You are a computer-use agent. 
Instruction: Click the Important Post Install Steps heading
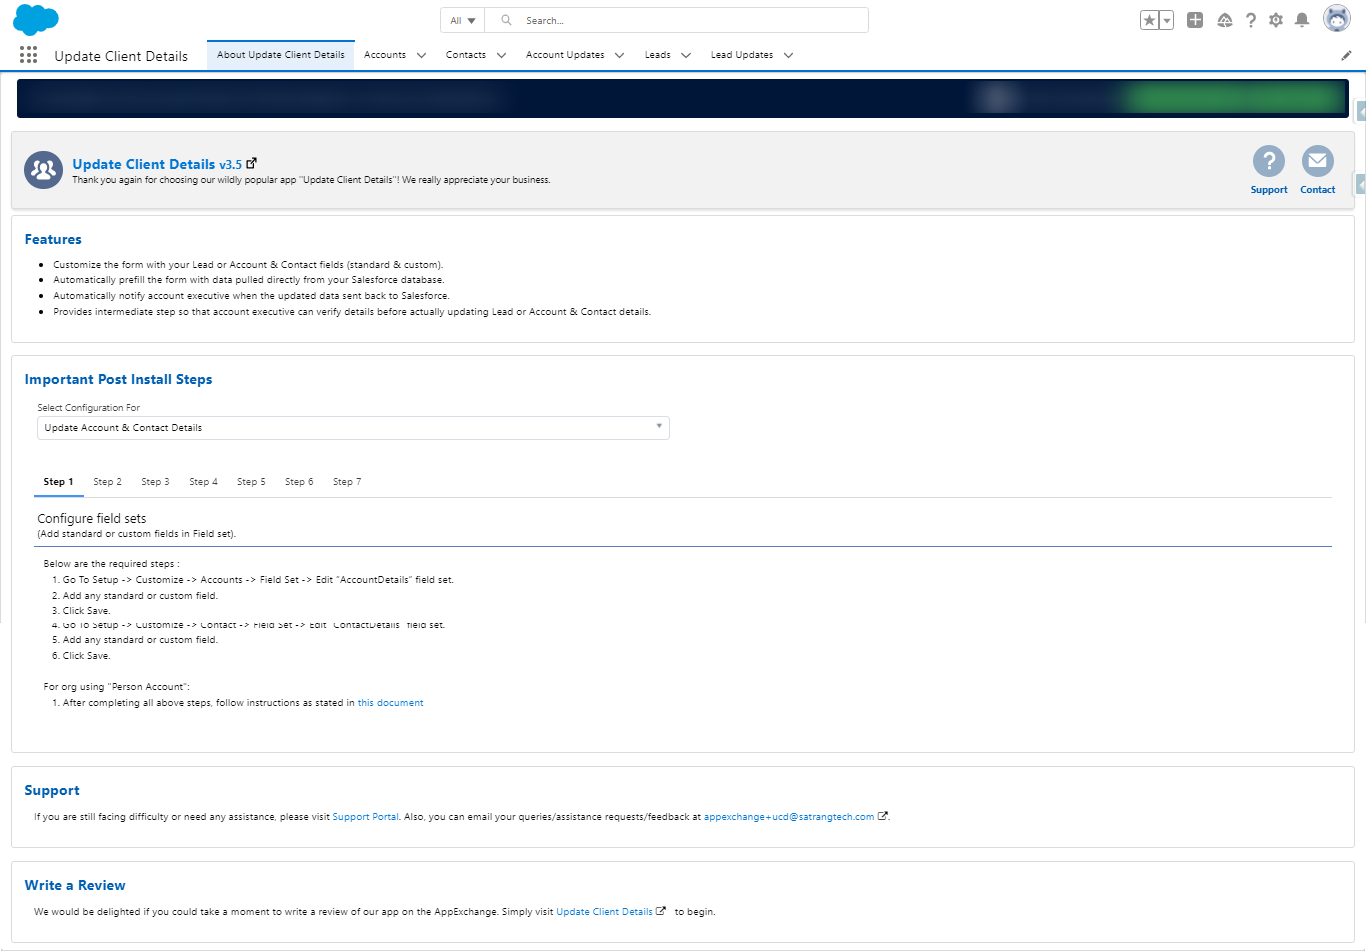(118, 380)
